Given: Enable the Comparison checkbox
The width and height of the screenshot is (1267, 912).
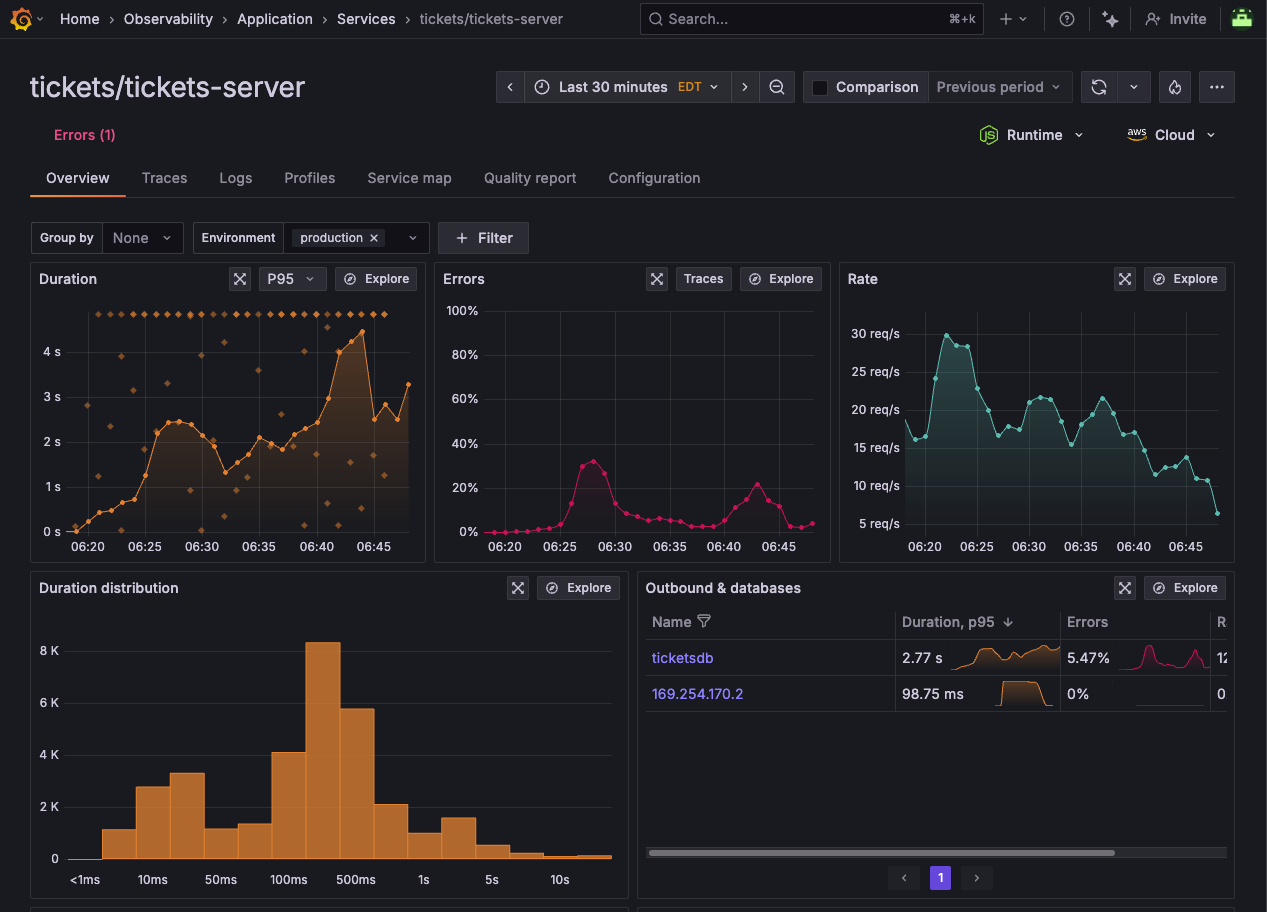Looking at the screenshot, I should (x=820, y=87).
